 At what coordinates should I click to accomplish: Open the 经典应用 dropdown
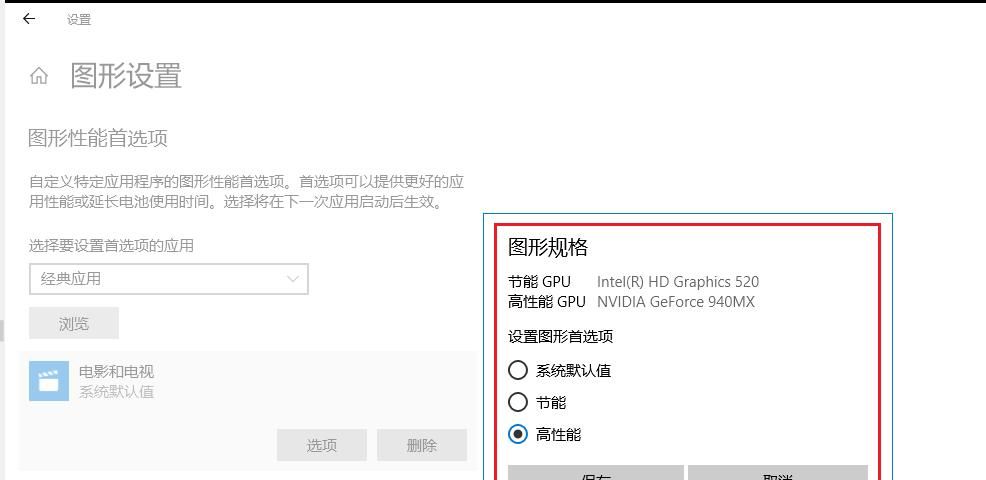pos(169,279)
